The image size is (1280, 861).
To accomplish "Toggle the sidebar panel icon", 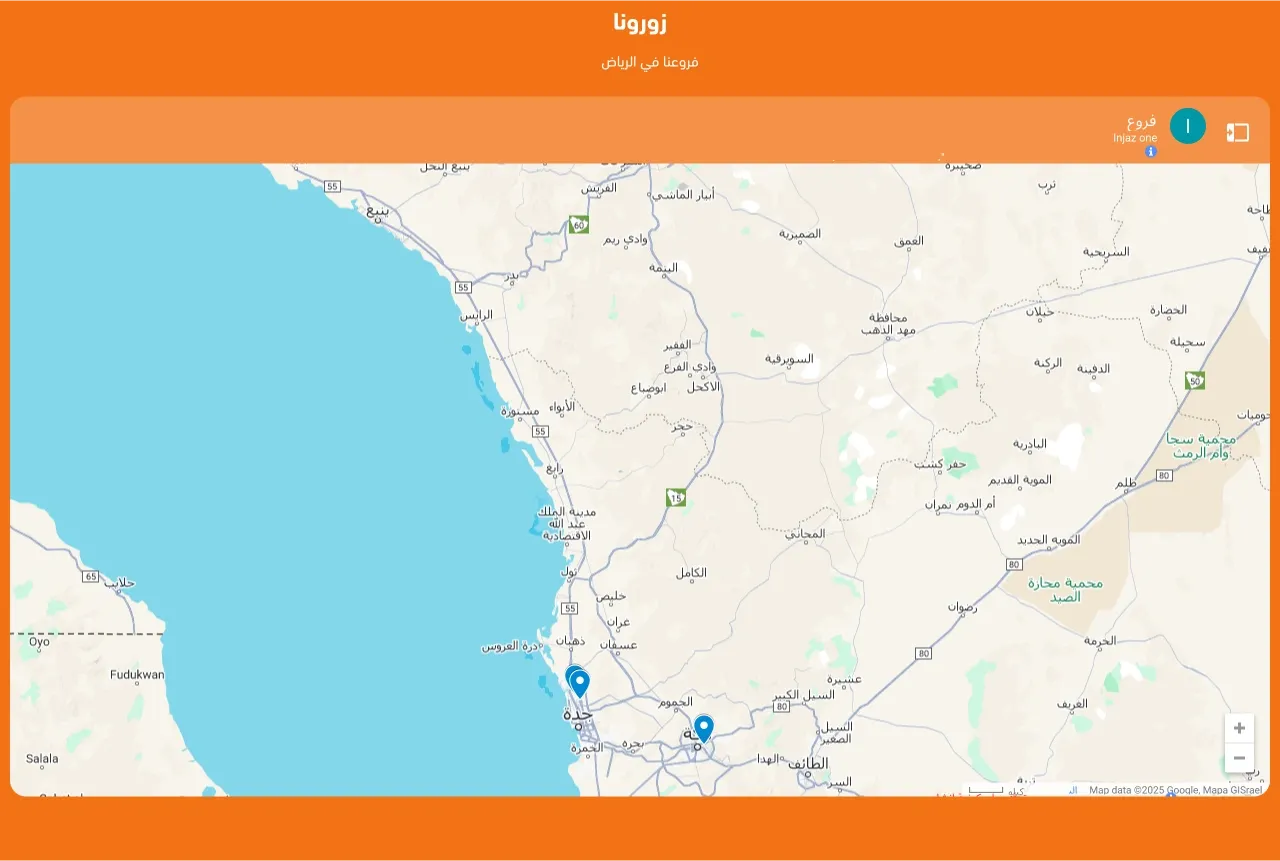I will tap(1238, 132).
